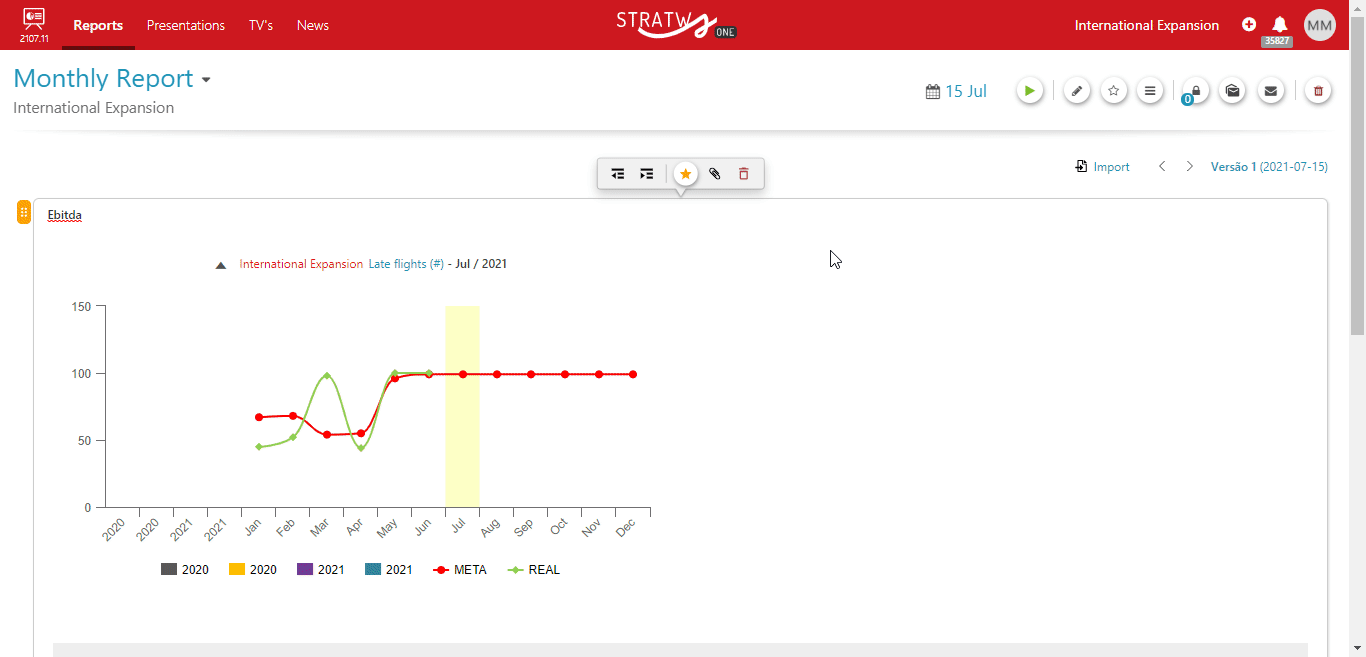Viewport: 1366px width, 657px height.
Task: Toggle the gray 2020 legend series
Action: tap(185, 570)
